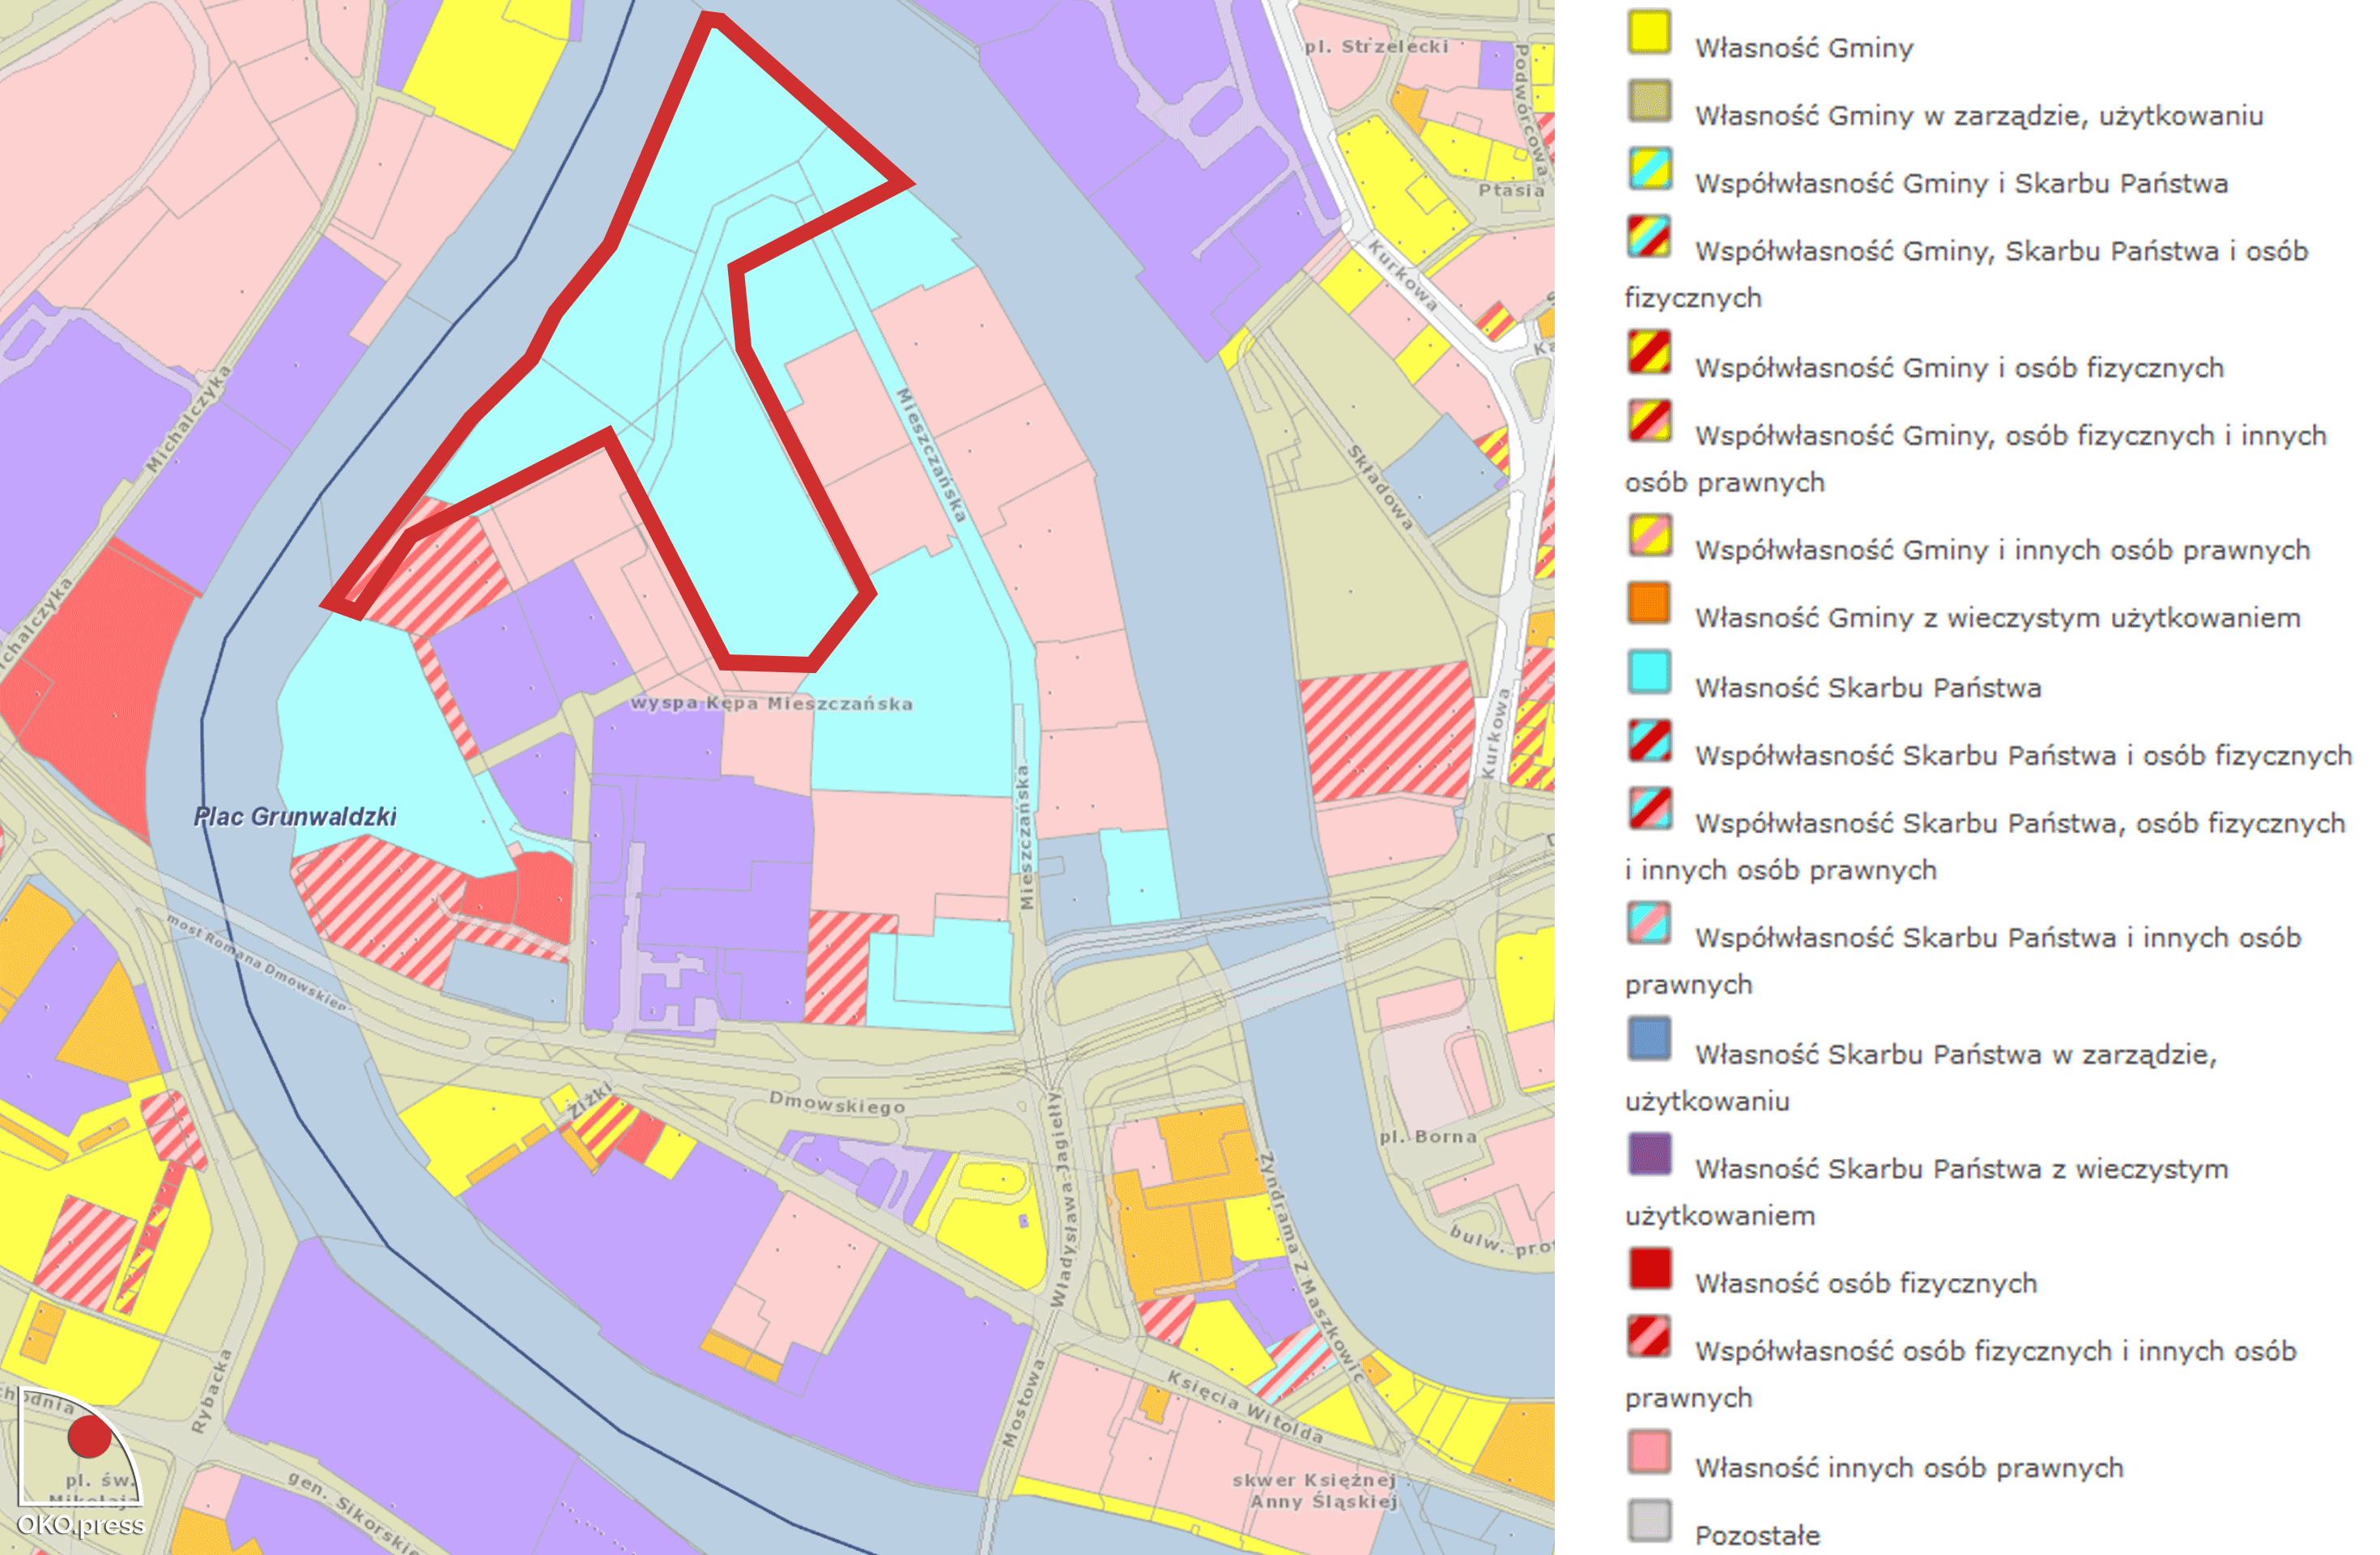The height and width of the screenshot is (1555, 2380).
Task: Click the 'Księcia Witolda' street label
Action: click(x=1246, y=1407)
